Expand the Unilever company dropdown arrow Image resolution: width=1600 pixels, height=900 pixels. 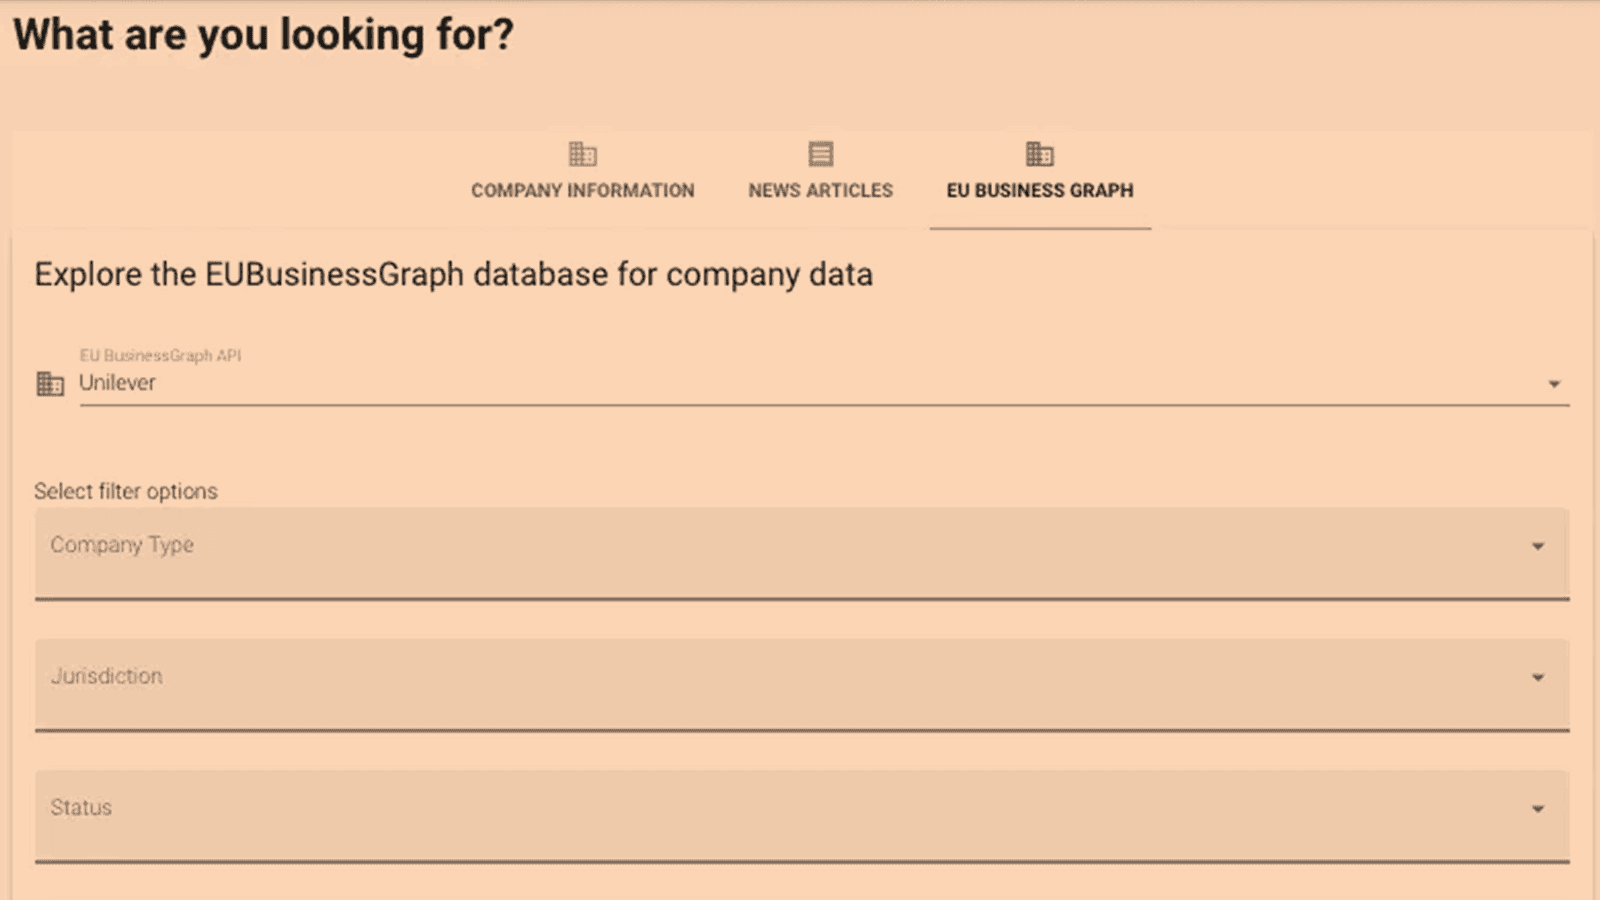coord(1554,384)
